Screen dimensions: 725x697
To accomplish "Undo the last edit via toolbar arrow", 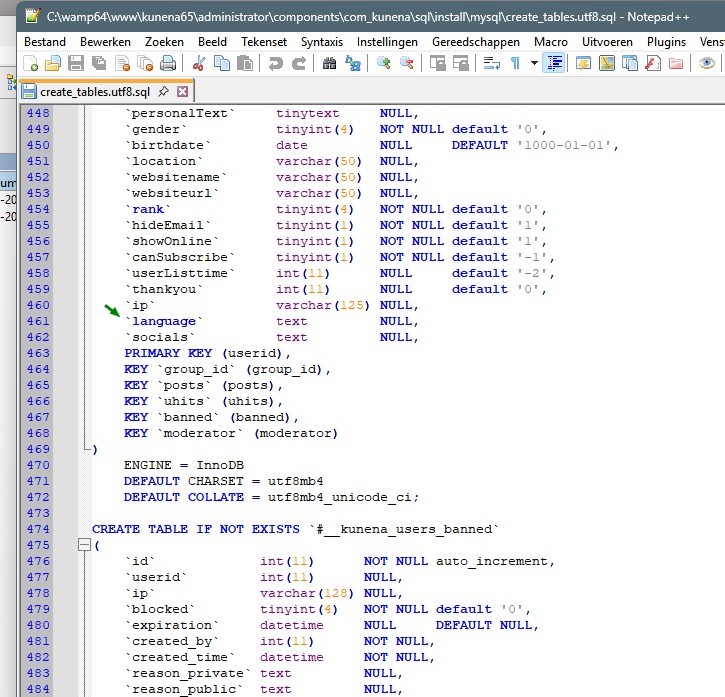I will click(275, 63).
